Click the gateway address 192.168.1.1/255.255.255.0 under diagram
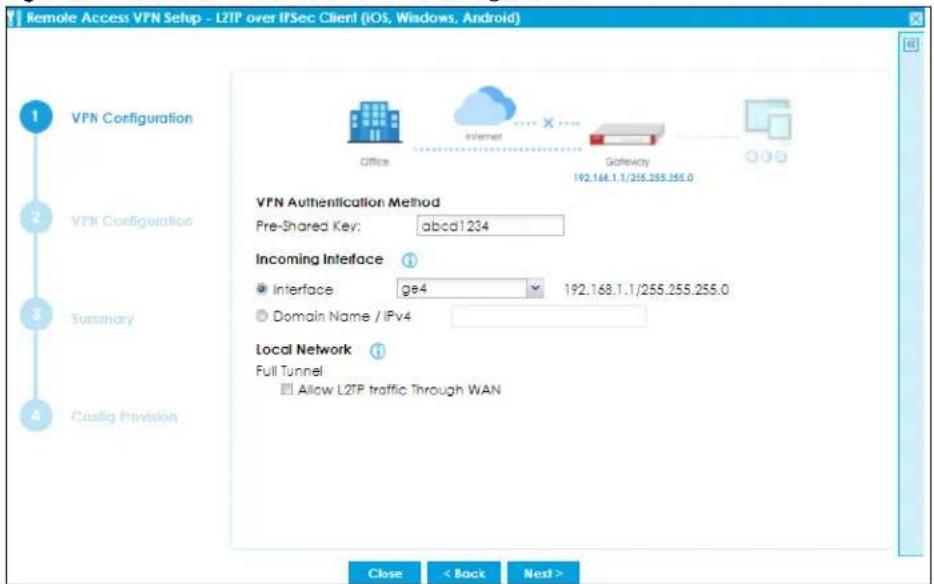The width and height of the screenshot is (934, 584). tap(633, 178)
